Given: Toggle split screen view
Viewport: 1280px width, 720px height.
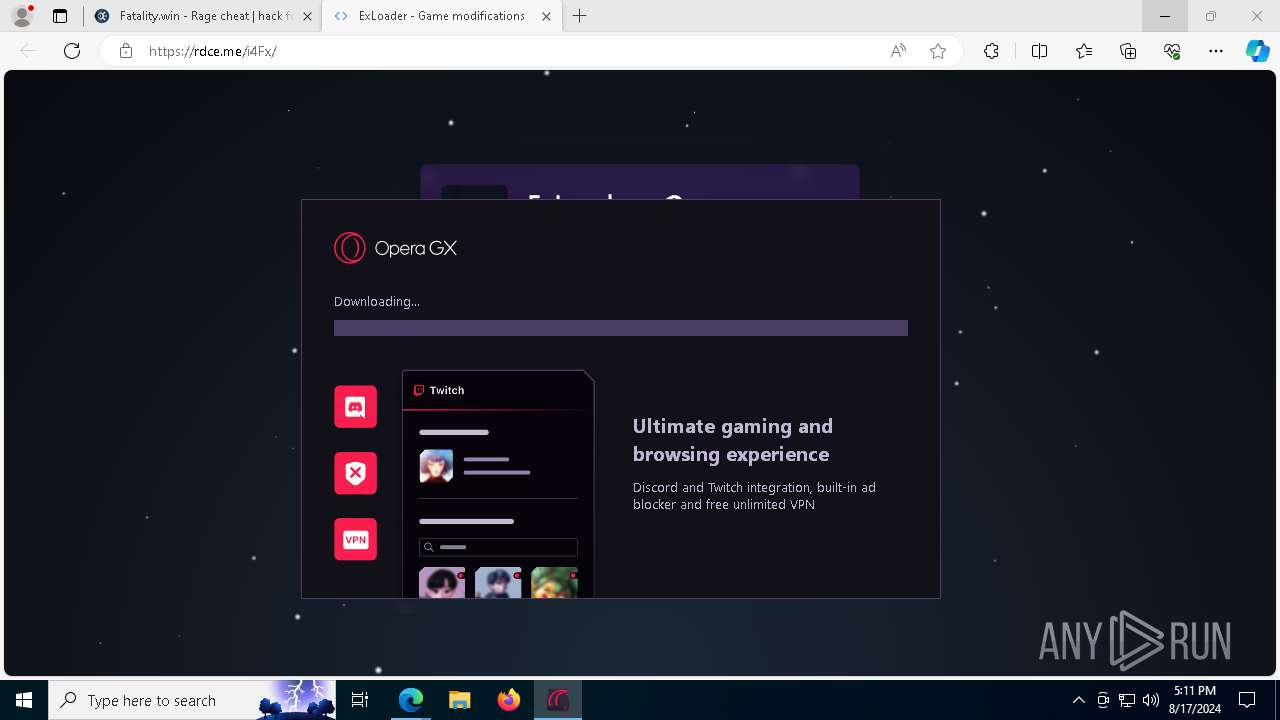Looking at the screenshot, I should [1039, 51].
